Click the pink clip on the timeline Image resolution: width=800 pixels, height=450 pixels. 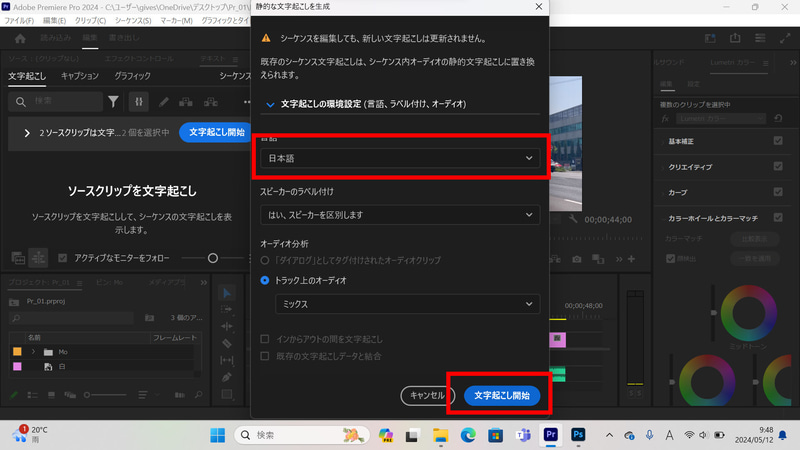tap(557, 339)
